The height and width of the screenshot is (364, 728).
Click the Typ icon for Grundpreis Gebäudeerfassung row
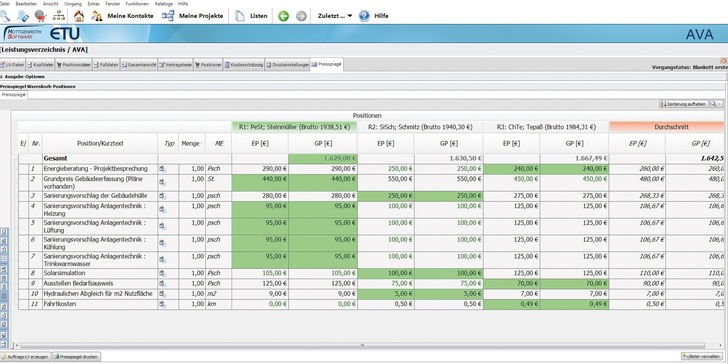click(162, 183)
